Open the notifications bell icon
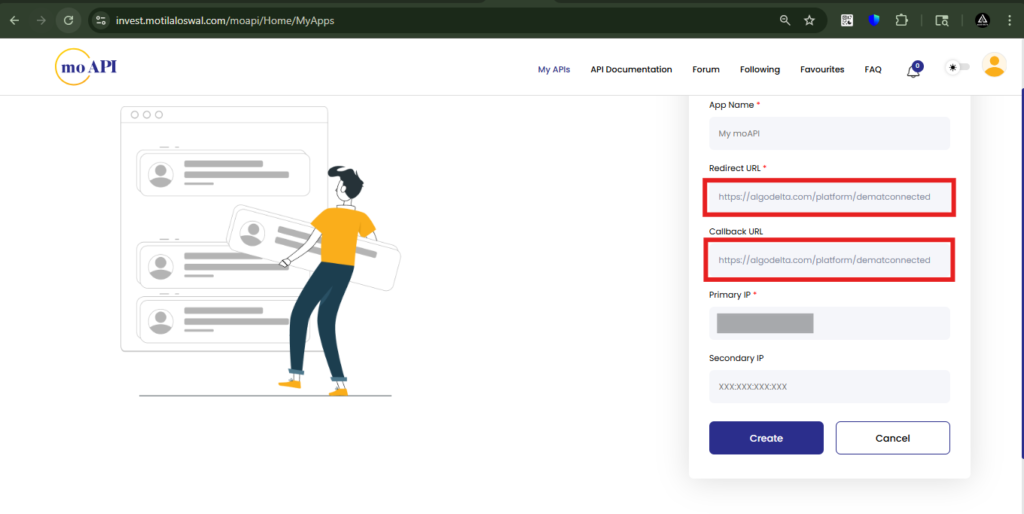The image size is (1024, 514). [x=913, y=70]
